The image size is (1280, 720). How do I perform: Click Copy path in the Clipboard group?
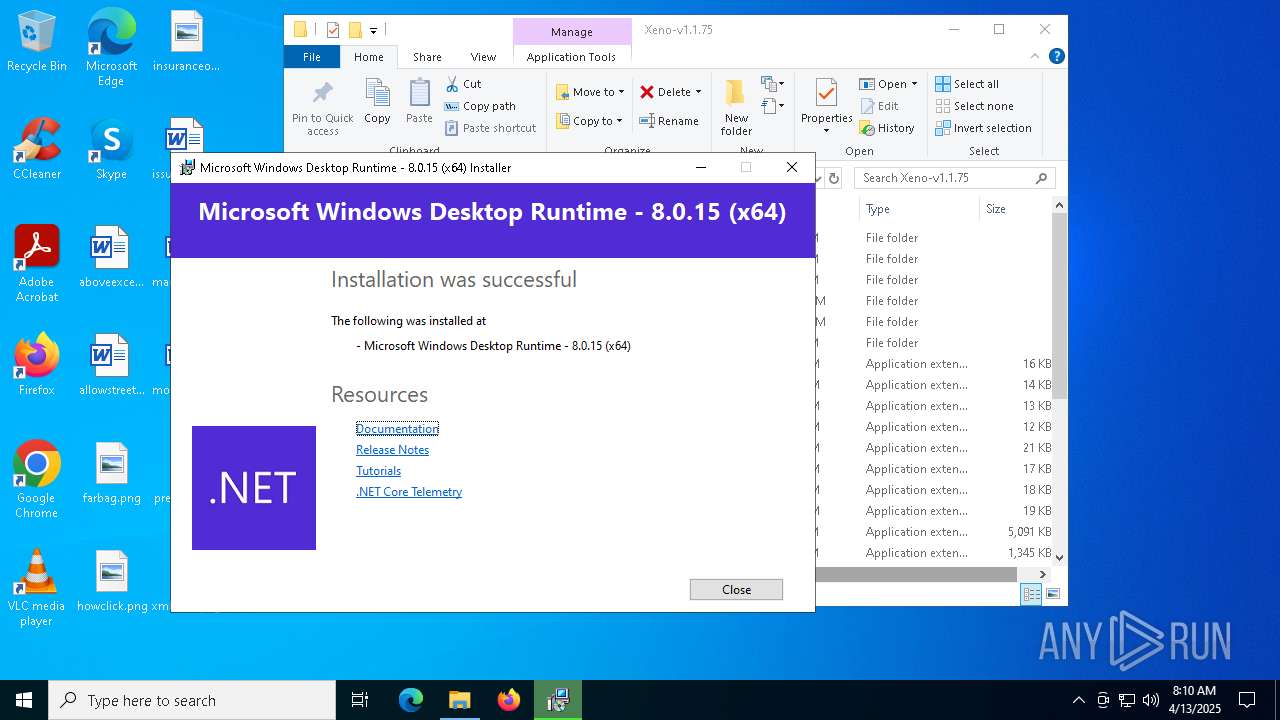click(480, 106)
